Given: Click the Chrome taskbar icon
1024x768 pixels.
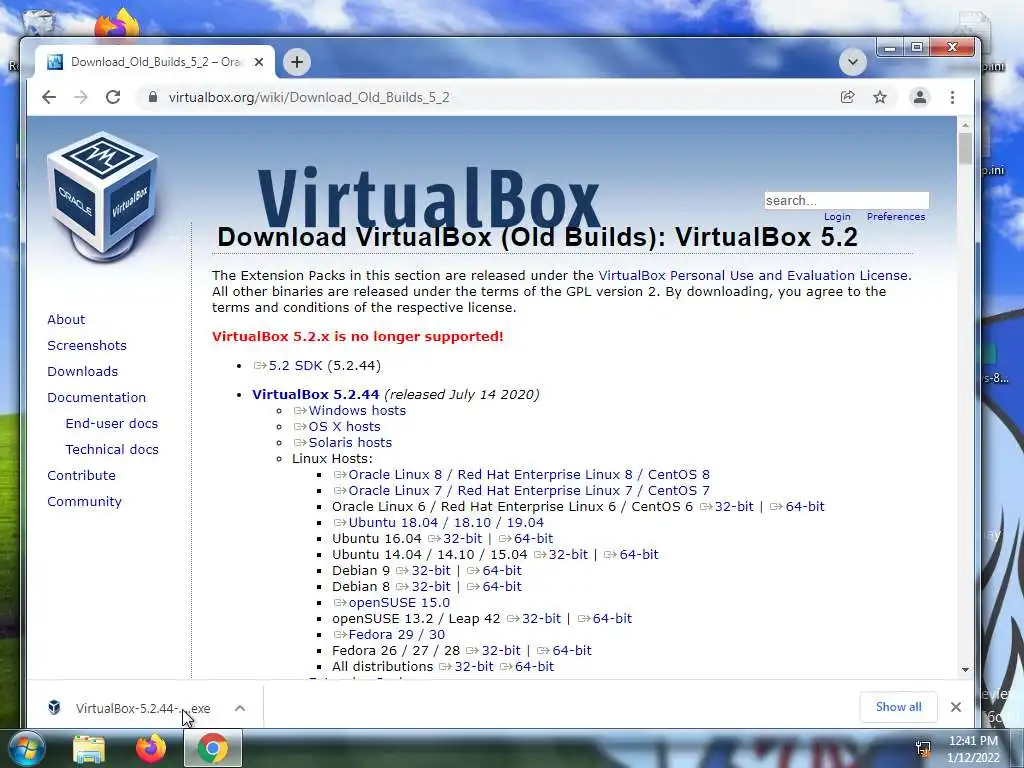Looking at the screenshot, I should coord(213,748).
